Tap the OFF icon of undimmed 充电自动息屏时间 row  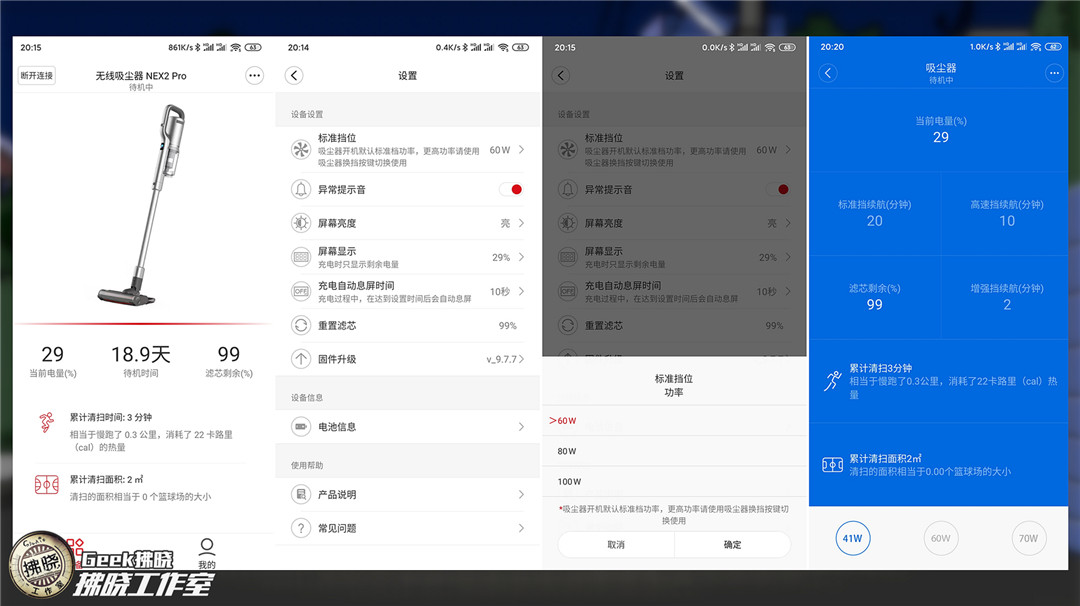click(301, 291)
